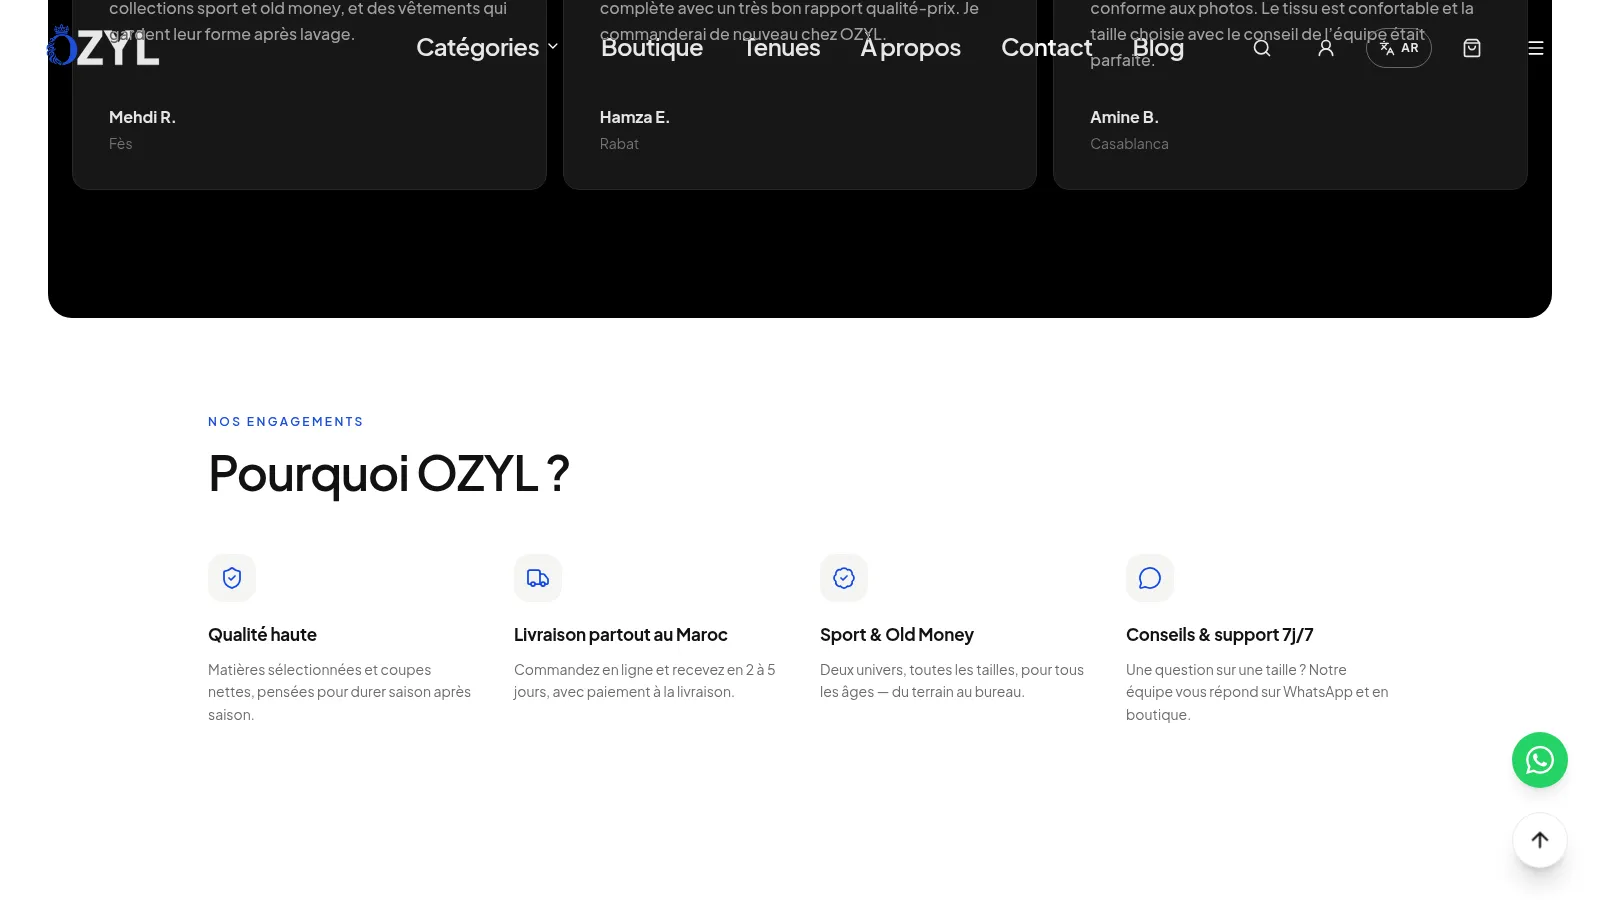The height and width of the screenshot is (900, 1600).
Task: Click the Livraison partout au Maroc heading
Action: click(x=621, y=635)
